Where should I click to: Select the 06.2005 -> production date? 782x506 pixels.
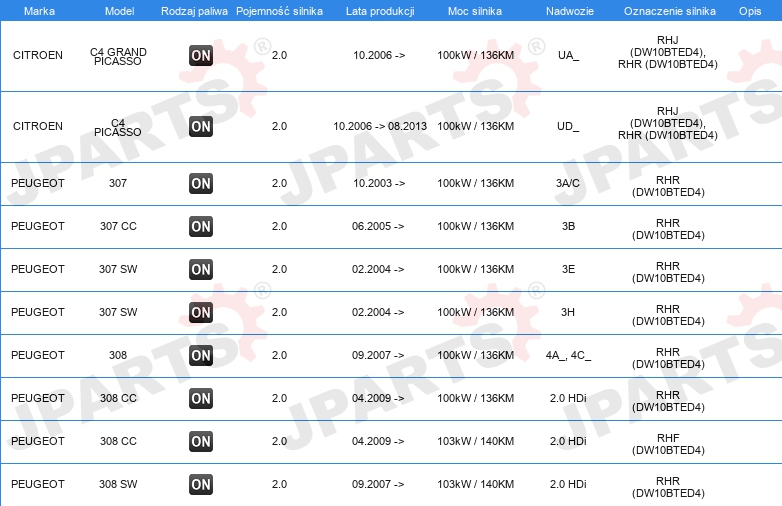pos(378,226)
